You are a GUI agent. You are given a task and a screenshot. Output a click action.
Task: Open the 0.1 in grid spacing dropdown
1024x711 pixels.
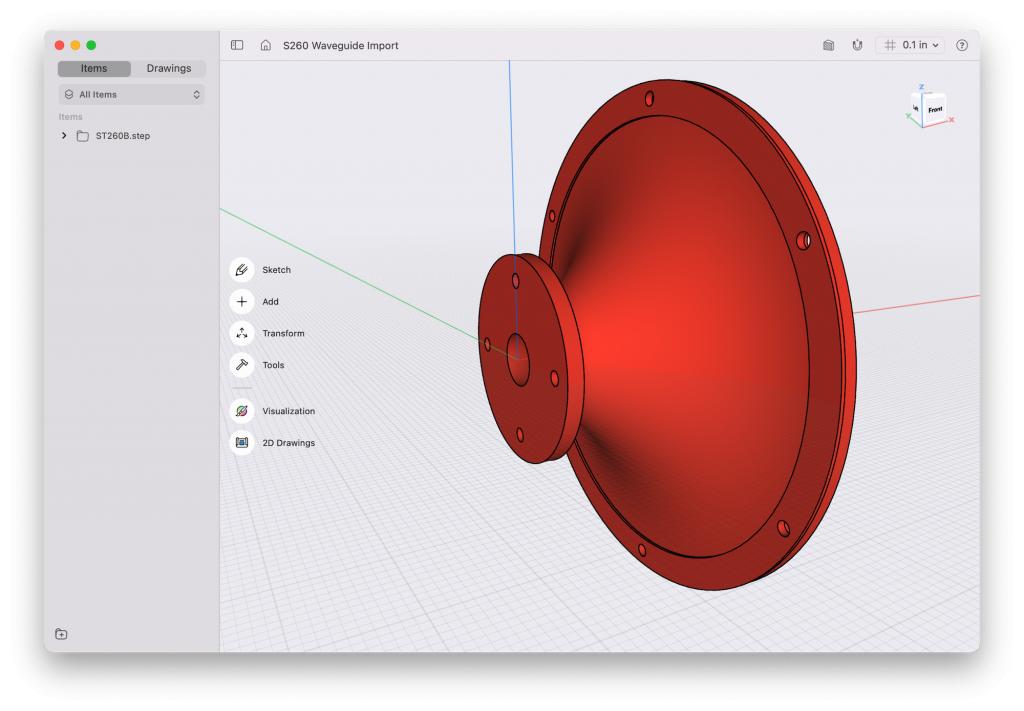[x=912, y=45]
